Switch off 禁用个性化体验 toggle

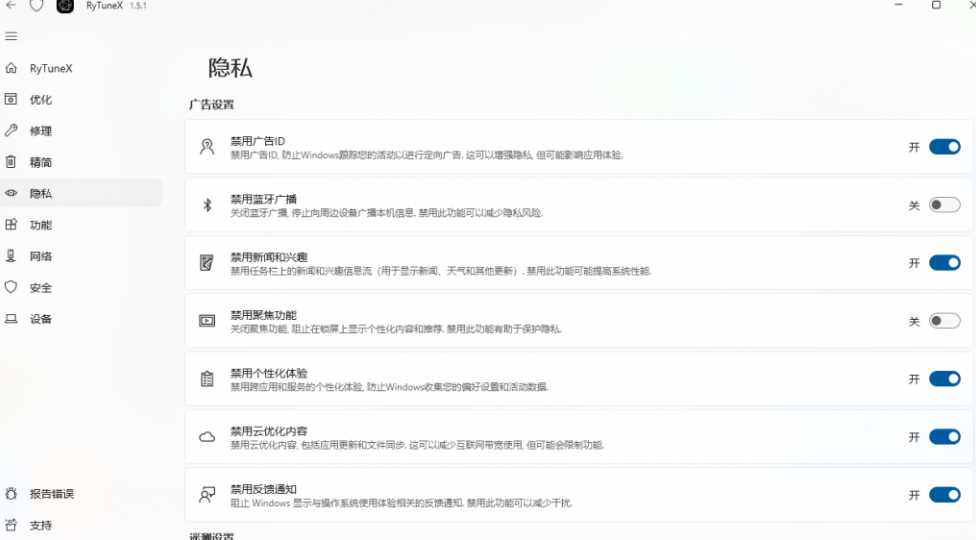(x=944, y=379)
